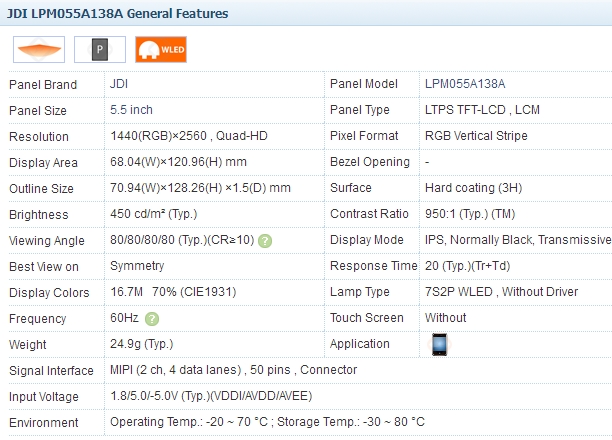Click the 'Surface' label
This screenshot has width=612, height=440.
[351, 188]
